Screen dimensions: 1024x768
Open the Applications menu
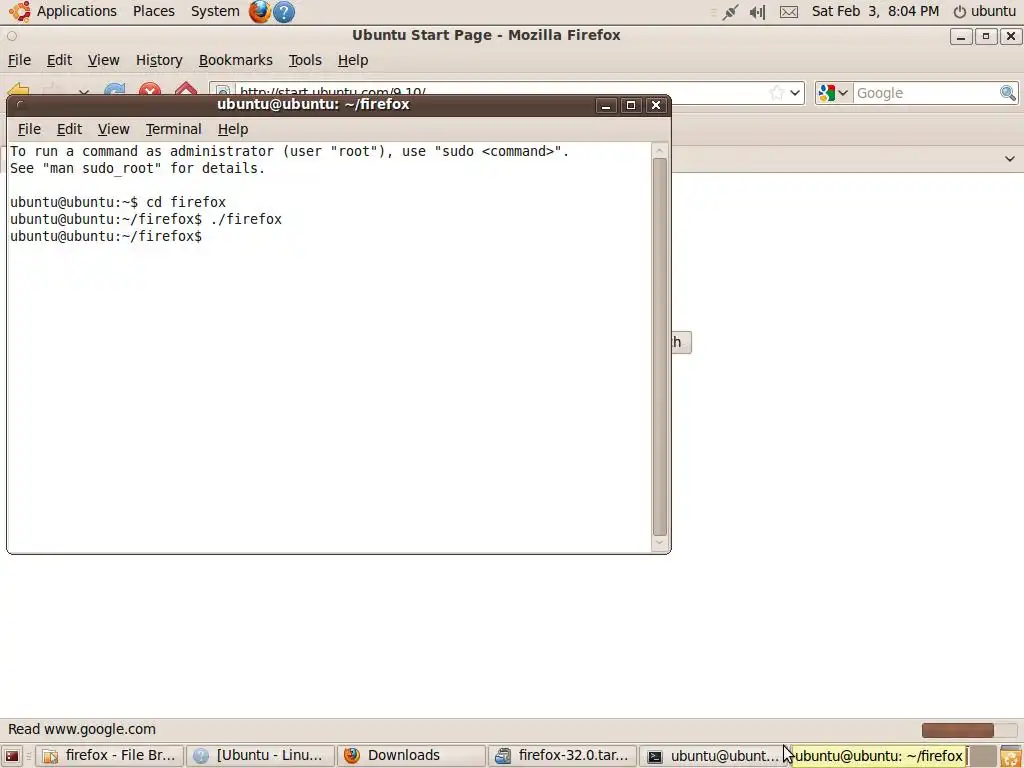click(x=76, y=11)
